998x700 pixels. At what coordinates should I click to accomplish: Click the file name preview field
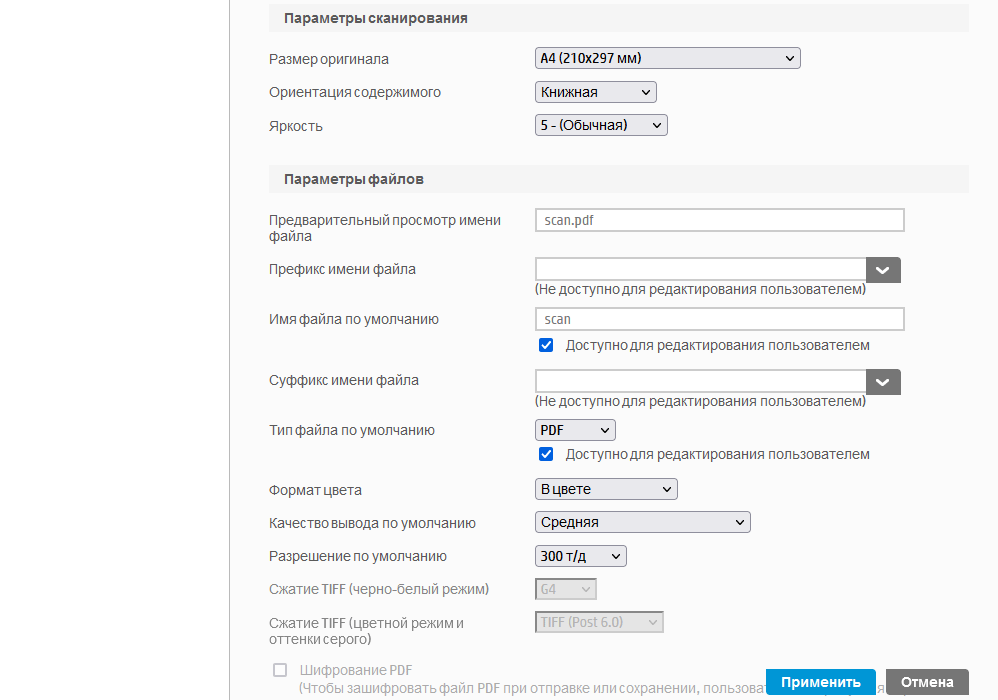720,220
